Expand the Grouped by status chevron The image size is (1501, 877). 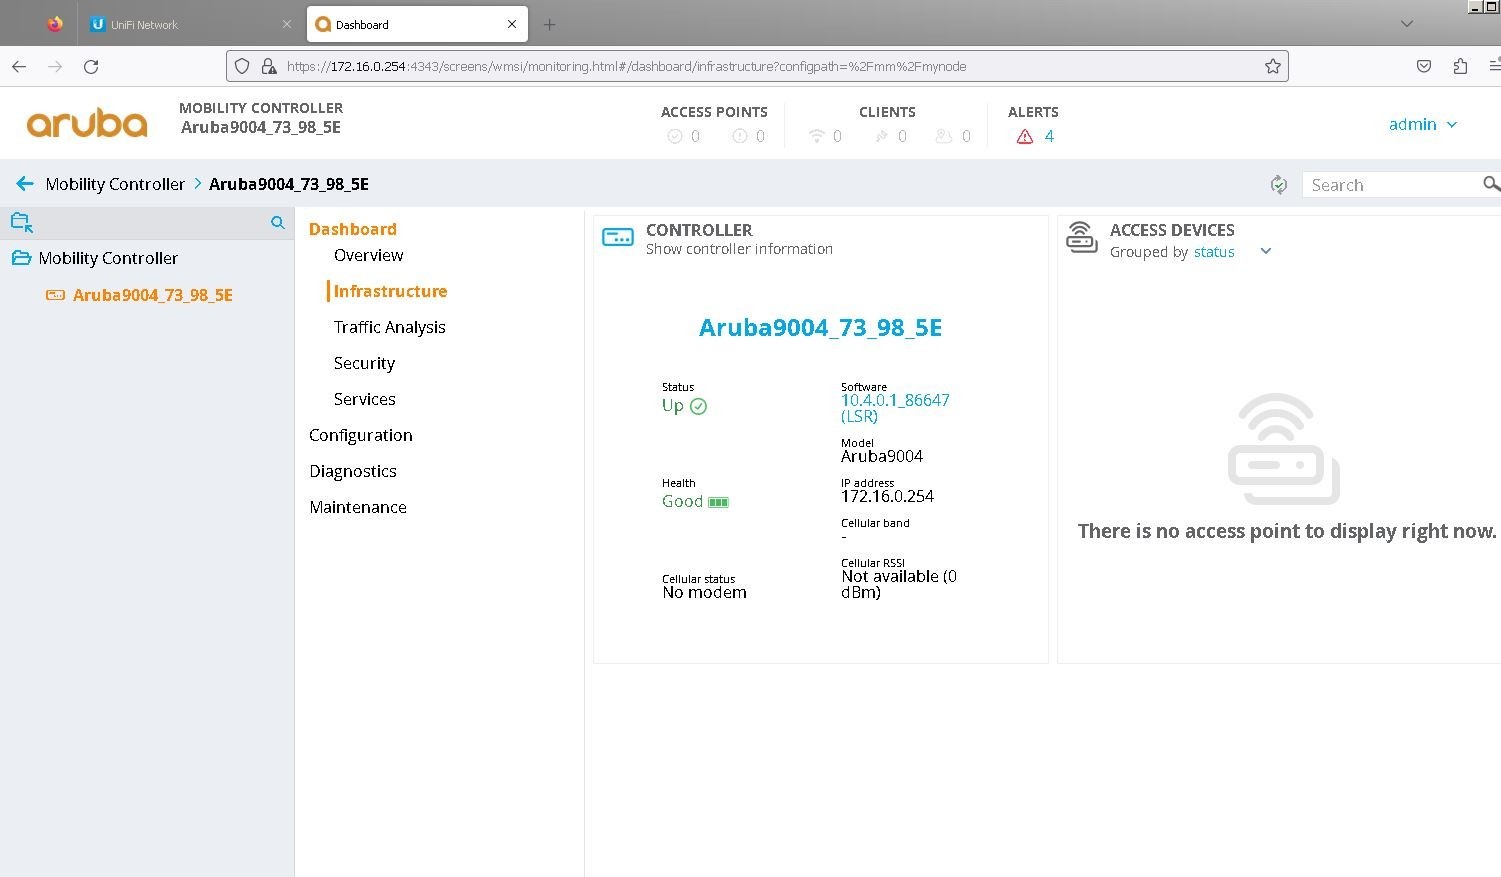pyautogui.click(x=1266, y=251)
